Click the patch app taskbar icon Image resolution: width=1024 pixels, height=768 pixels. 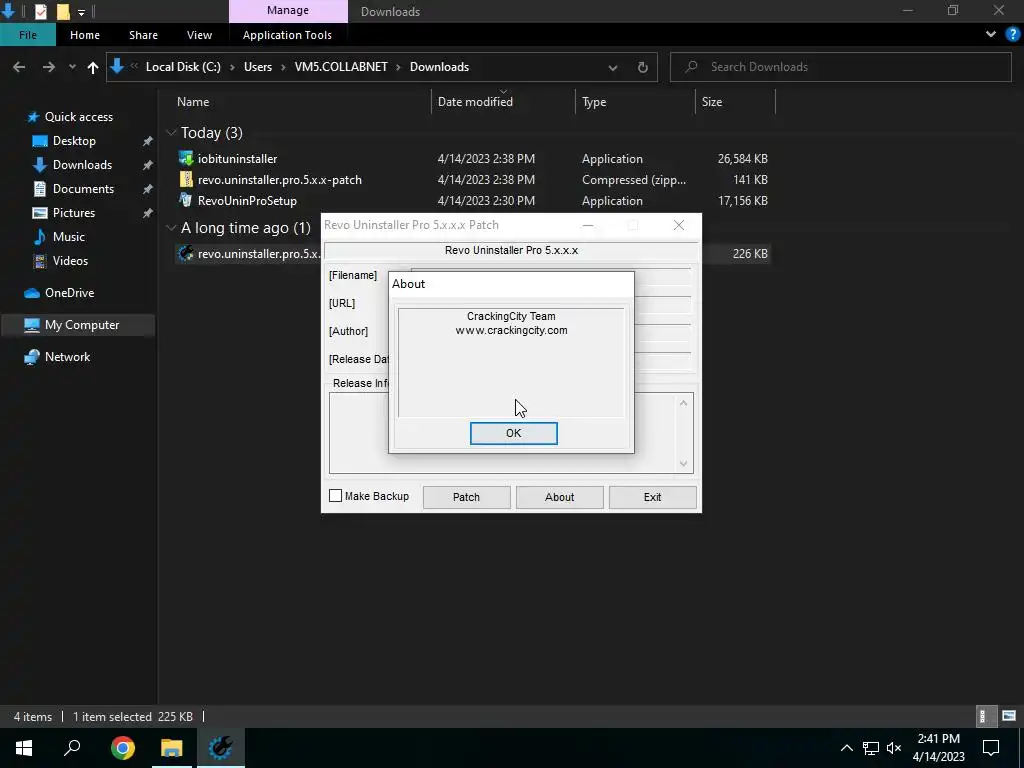pyautogui.click(x=221, y=748)
